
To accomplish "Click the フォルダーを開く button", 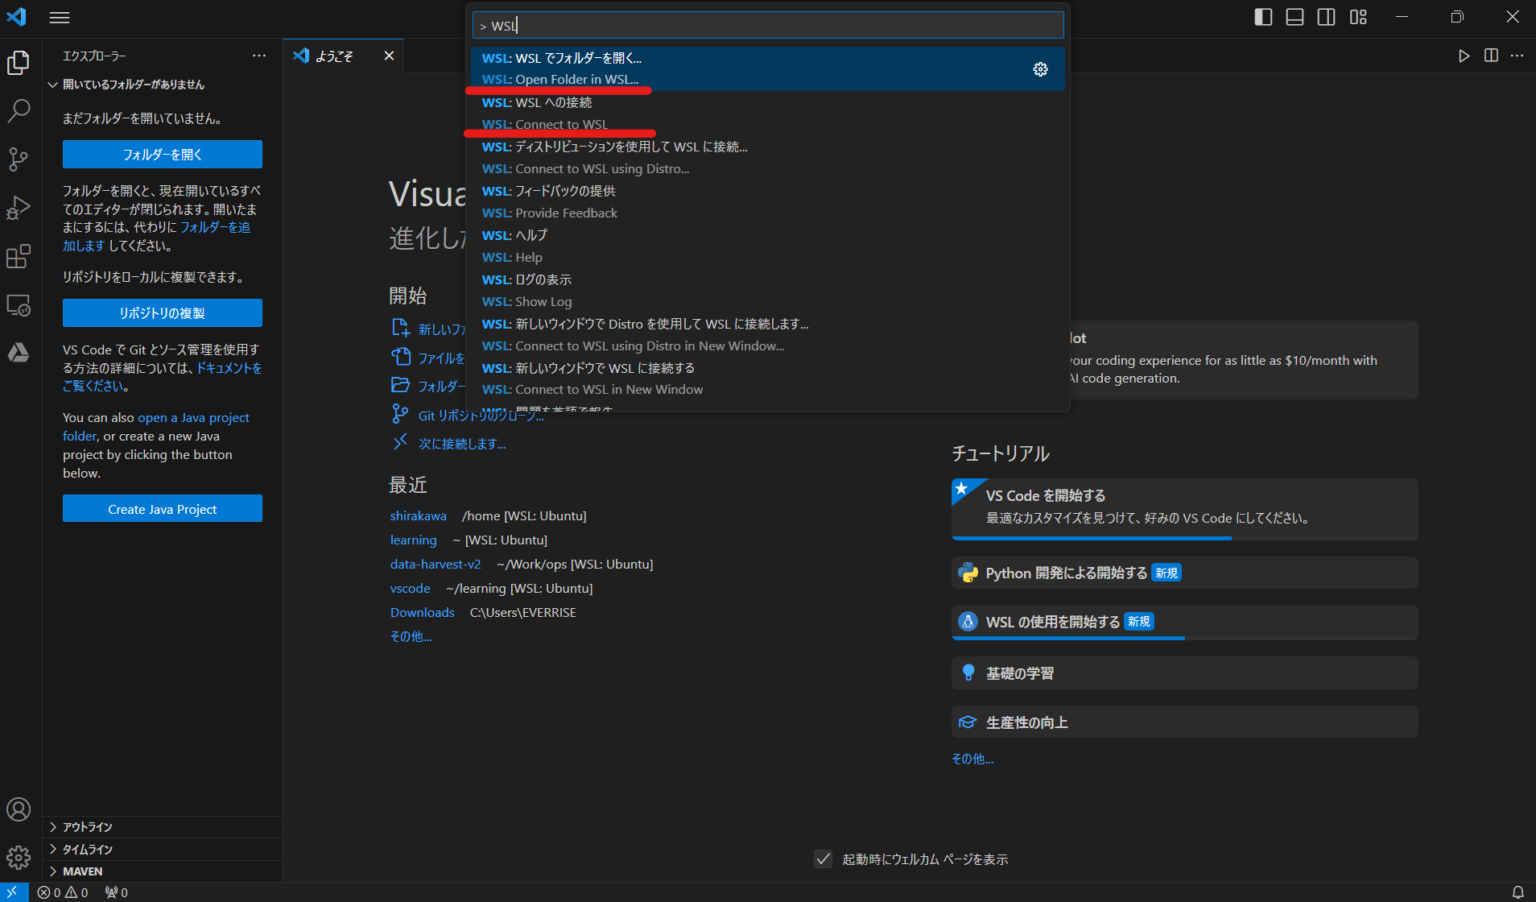I will coord(161,154).
